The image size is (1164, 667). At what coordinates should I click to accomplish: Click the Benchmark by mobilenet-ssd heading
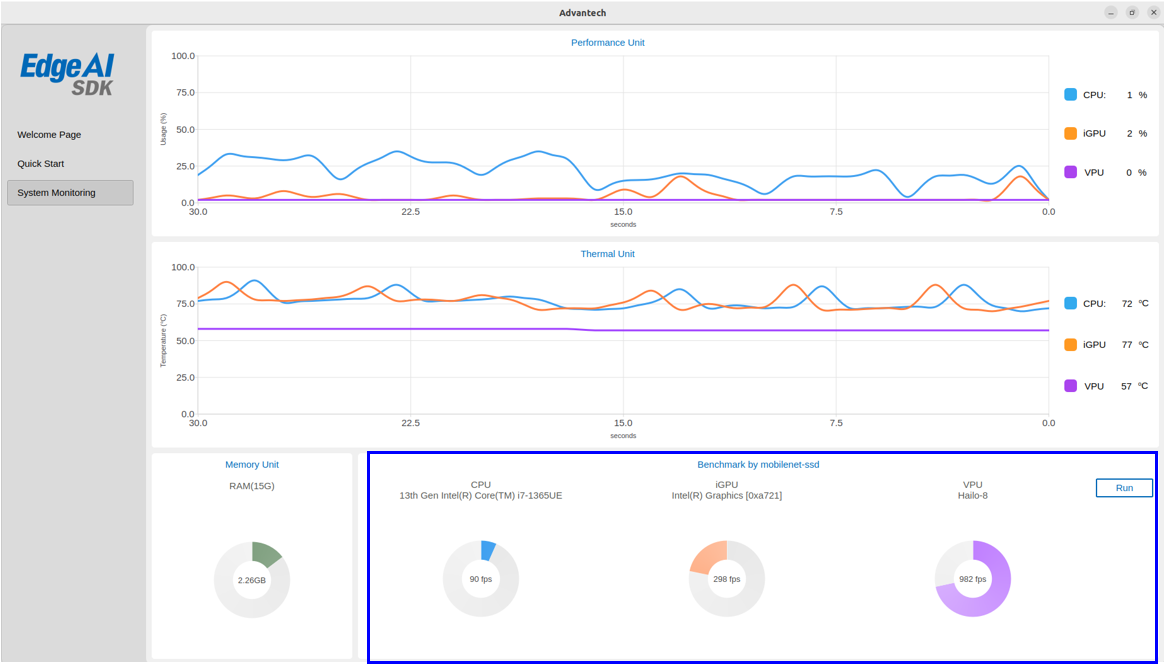[758, 465]
